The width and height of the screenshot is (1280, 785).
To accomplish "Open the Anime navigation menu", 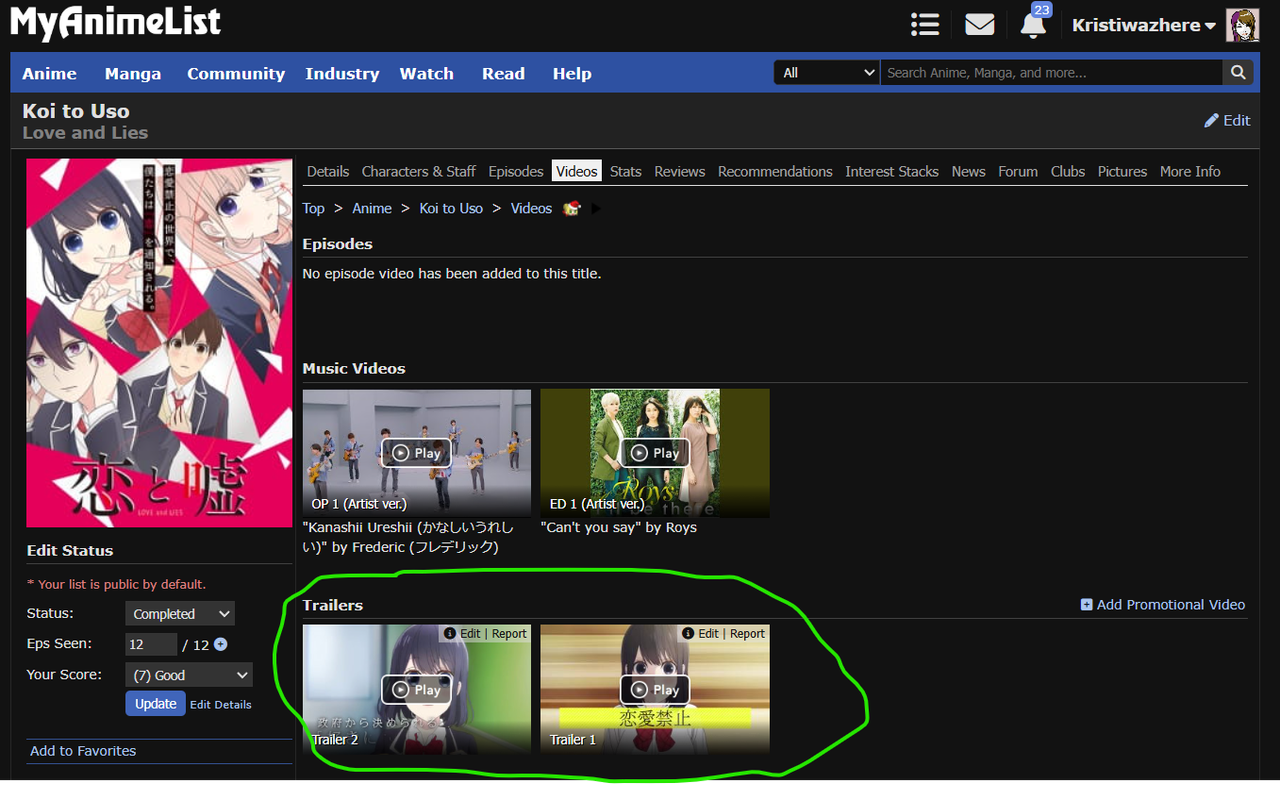I will click(49, 73).
